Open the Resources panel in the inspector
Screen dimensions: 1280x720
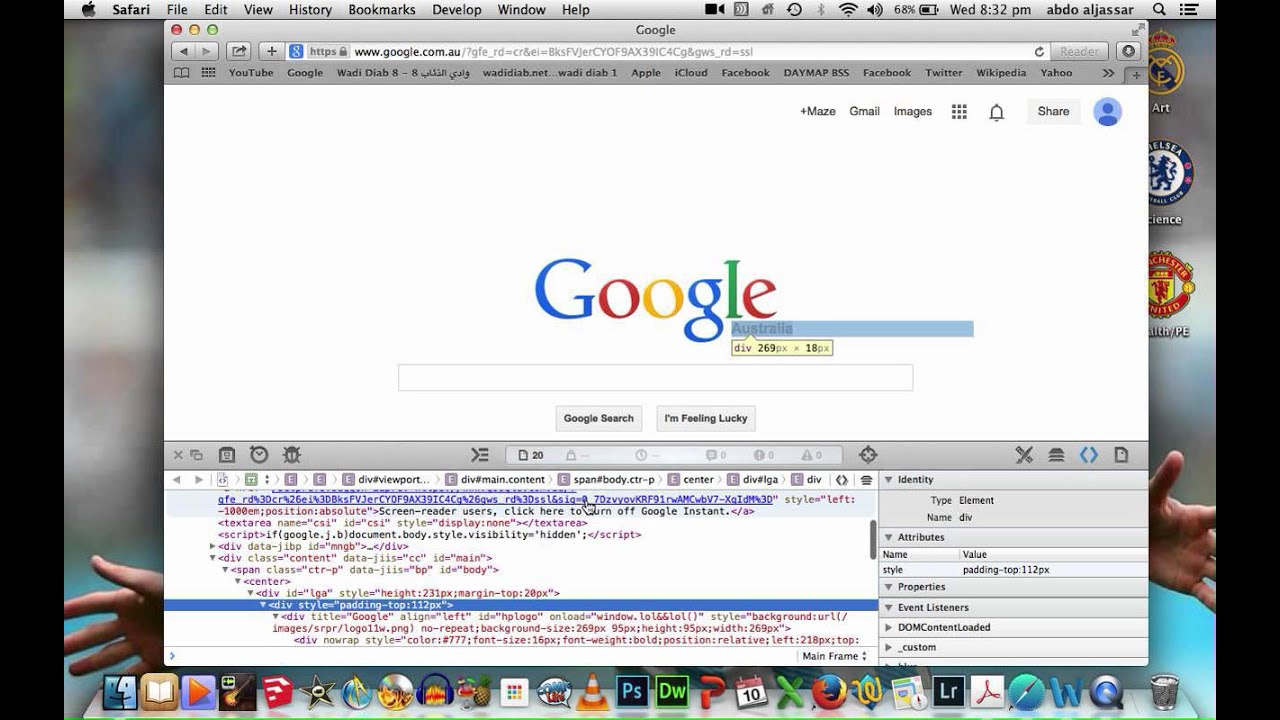tap(227, 455)
